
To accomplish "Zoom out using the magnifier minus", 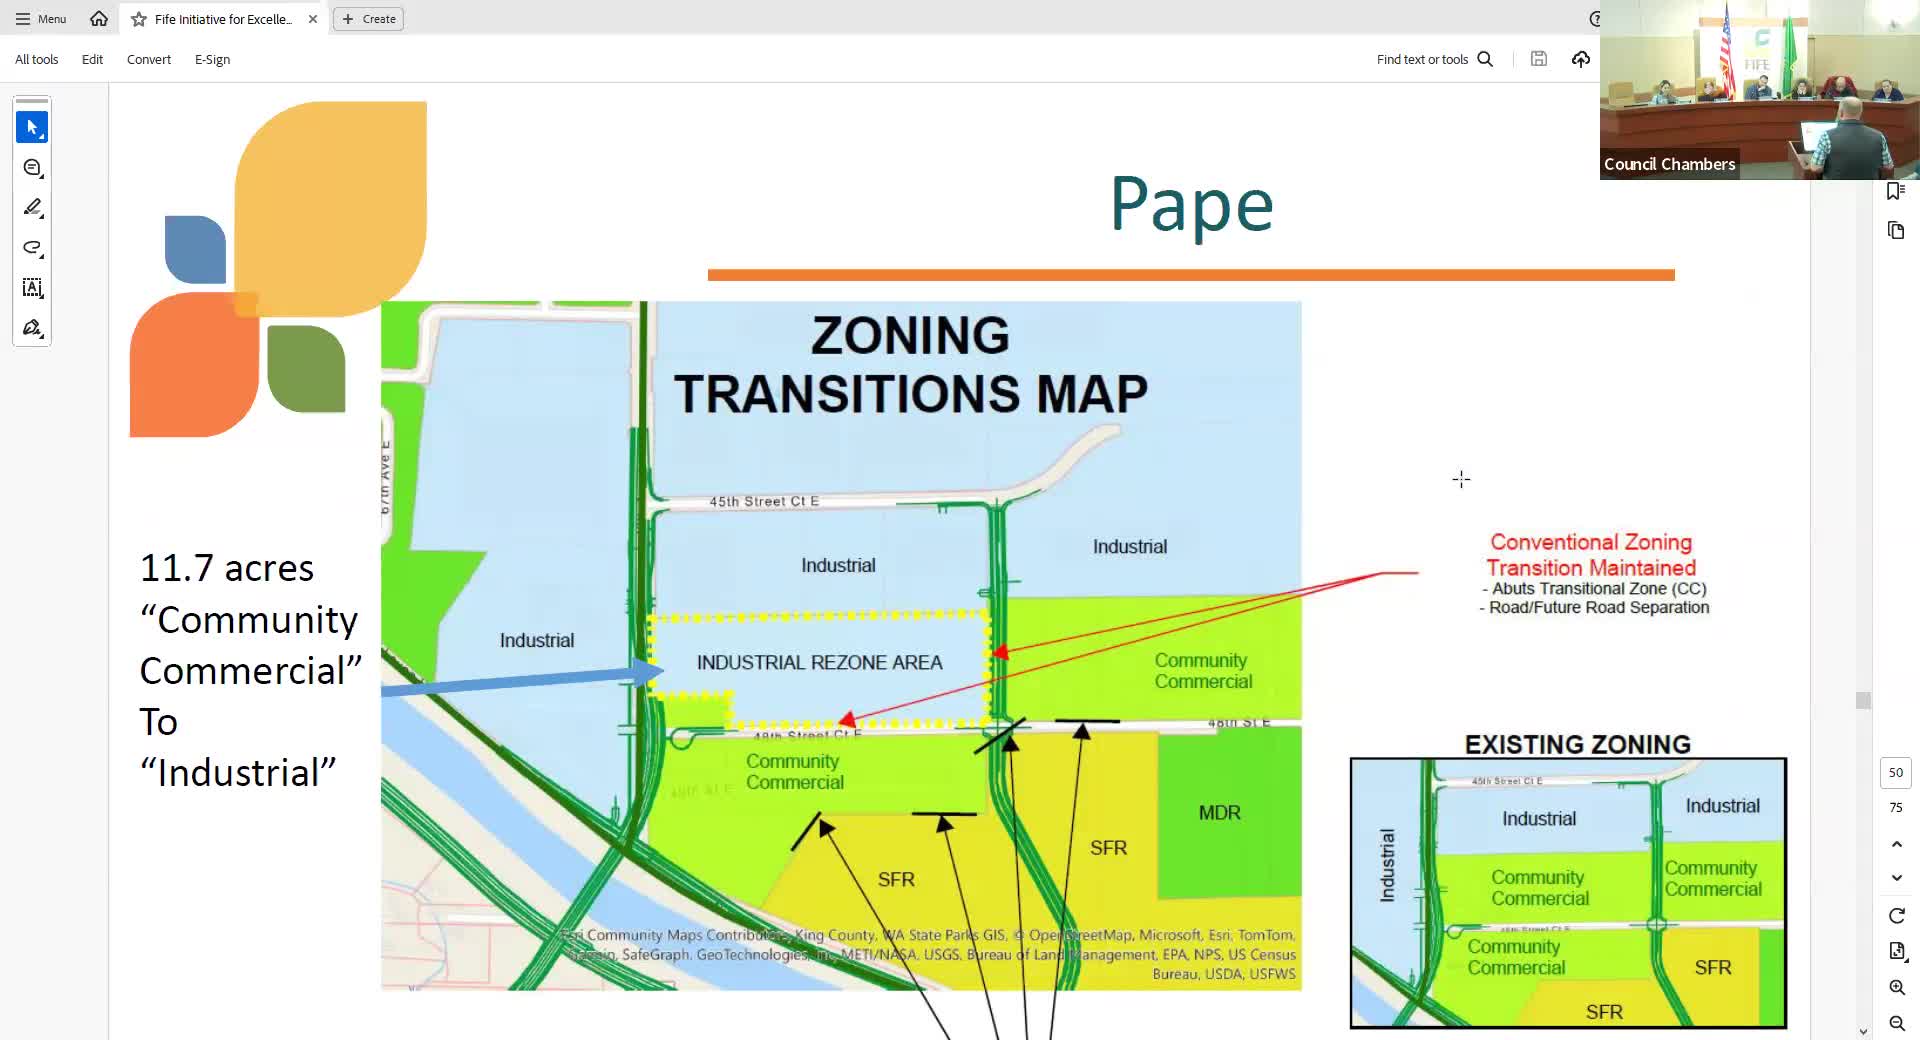I will 1896,1023.
